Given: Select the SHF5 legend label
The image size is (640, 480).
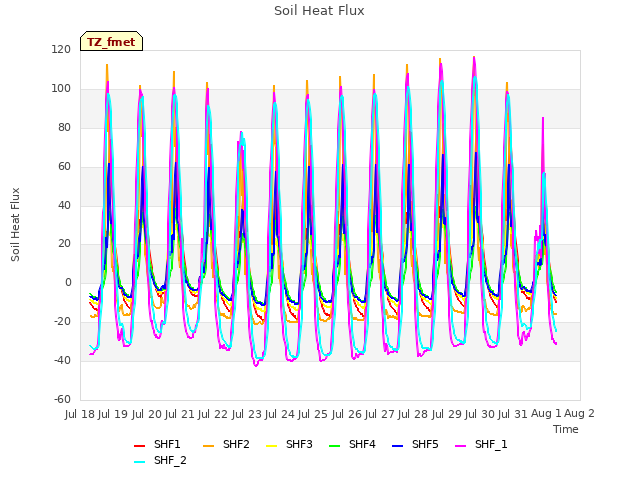Looking at the screenshot, I should coord(425,444).
